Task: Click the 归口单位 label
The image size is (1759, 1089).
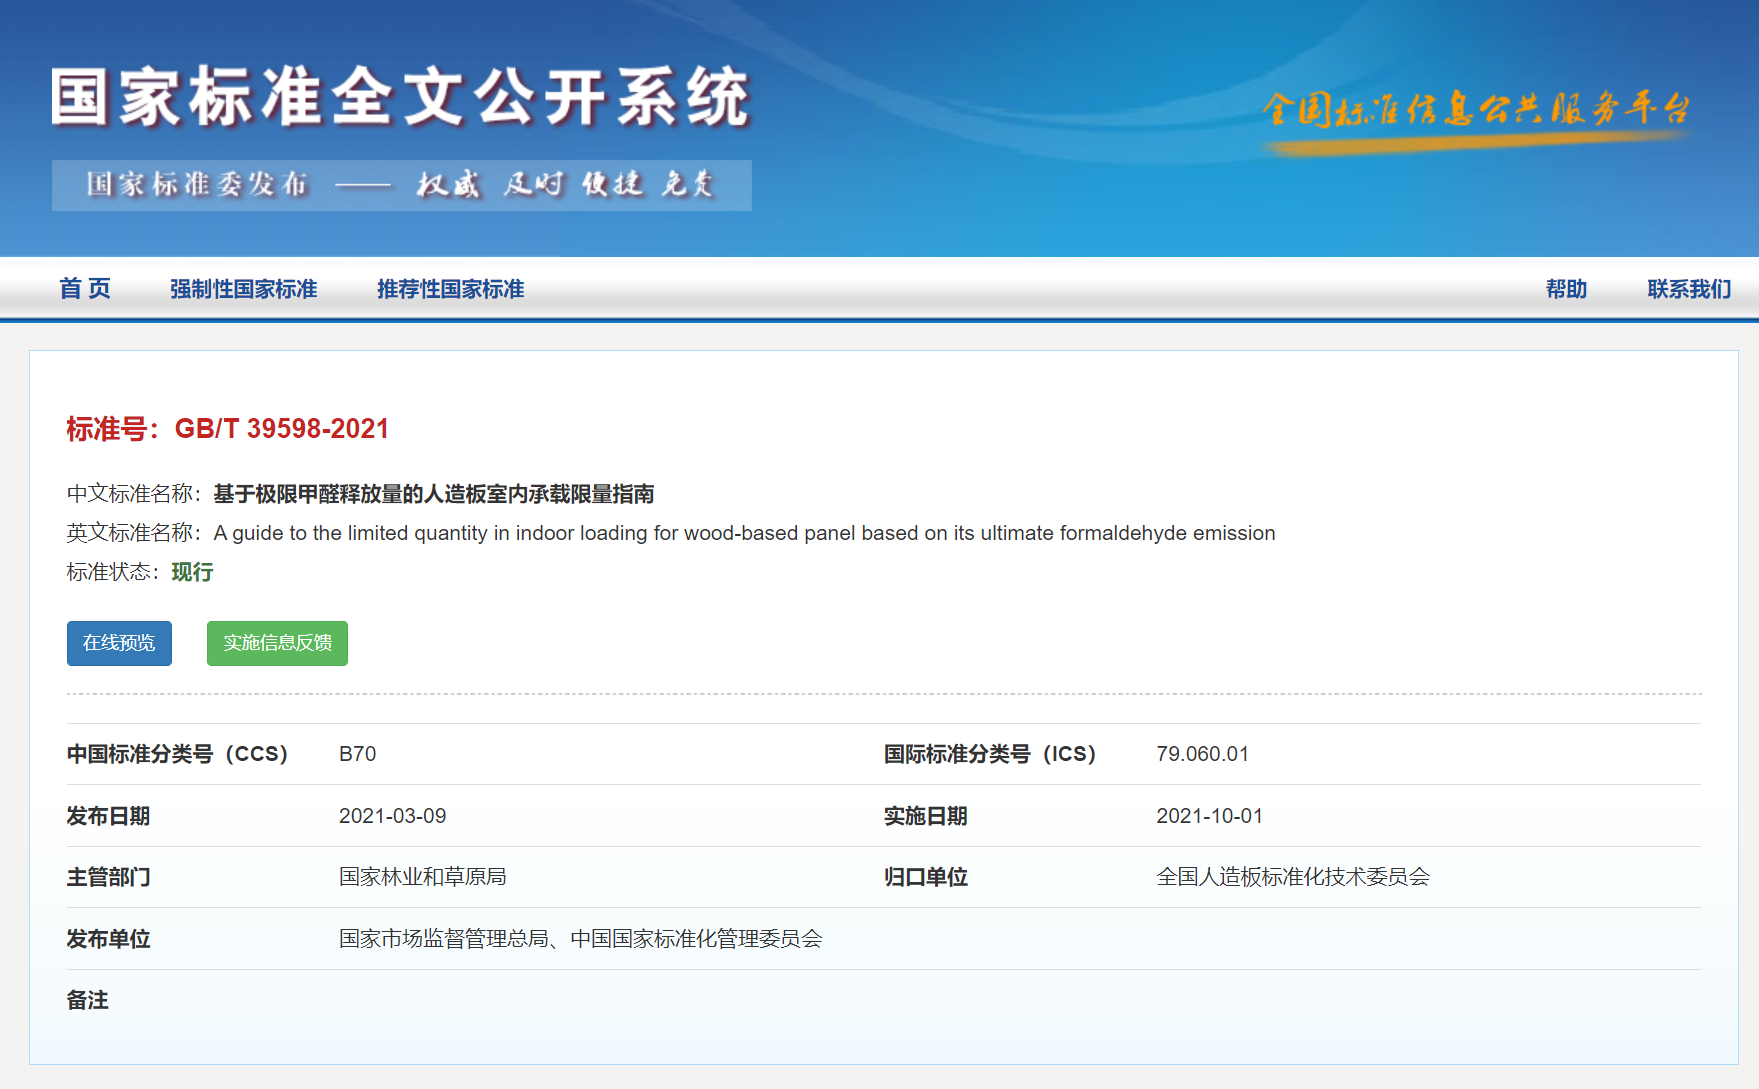Action: pyautogui.click(x=925, y=877)
